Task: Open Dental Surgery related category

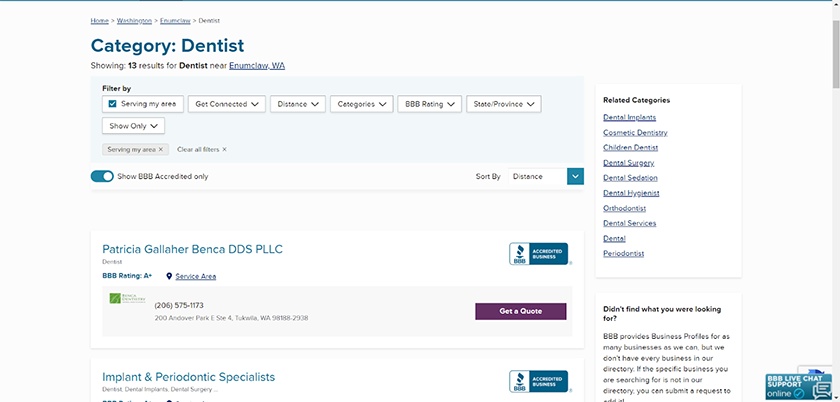Action: point(629,163)
